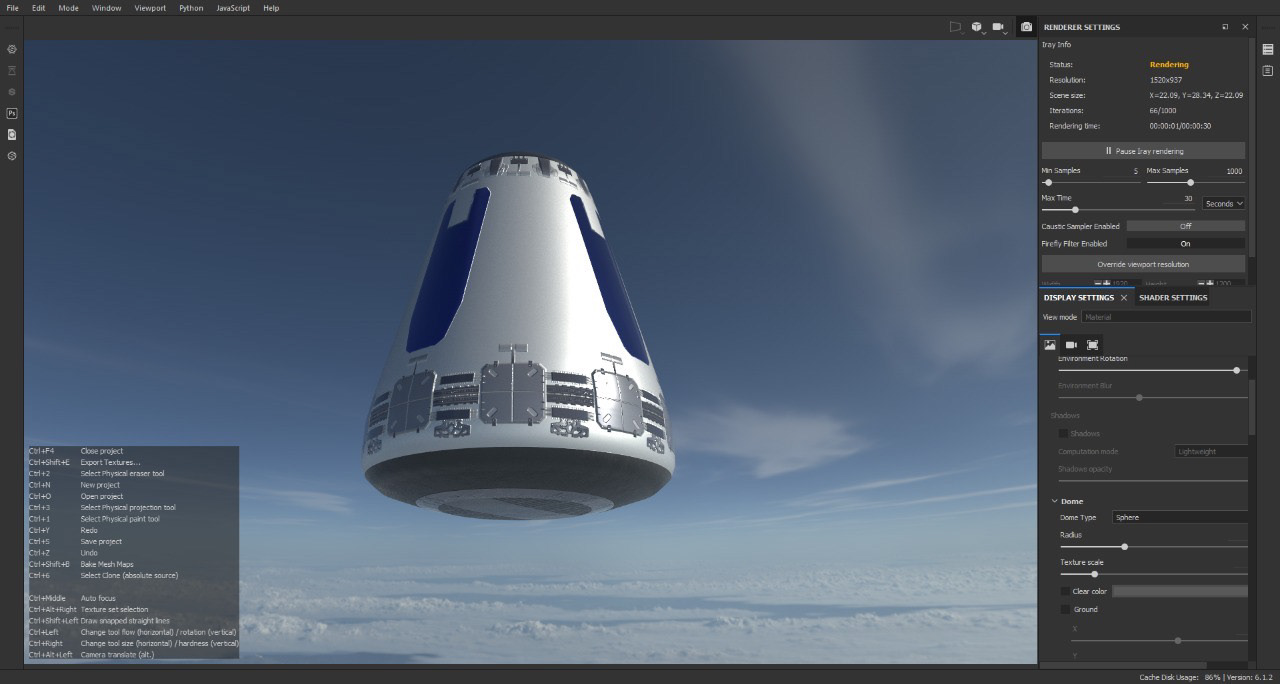The image size is (1280, 684).
Task: Open the camera settings icon in Display Settings
Action: pyautogui.click(x=1071, y=345)
